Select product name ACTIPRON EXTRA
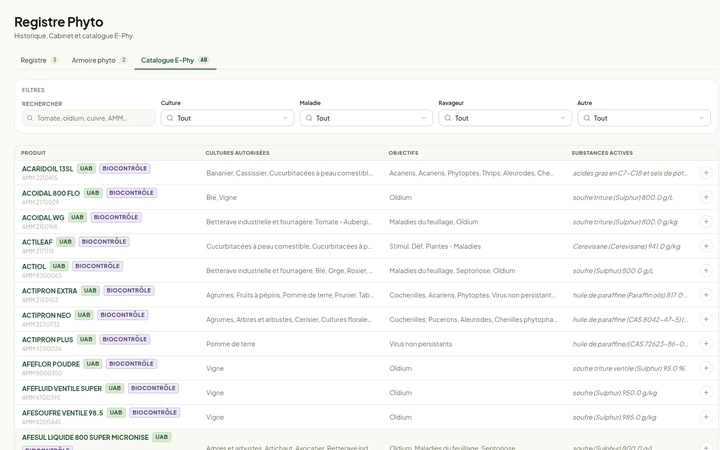This screenshot has height=450, width=720. click(50, 291)
